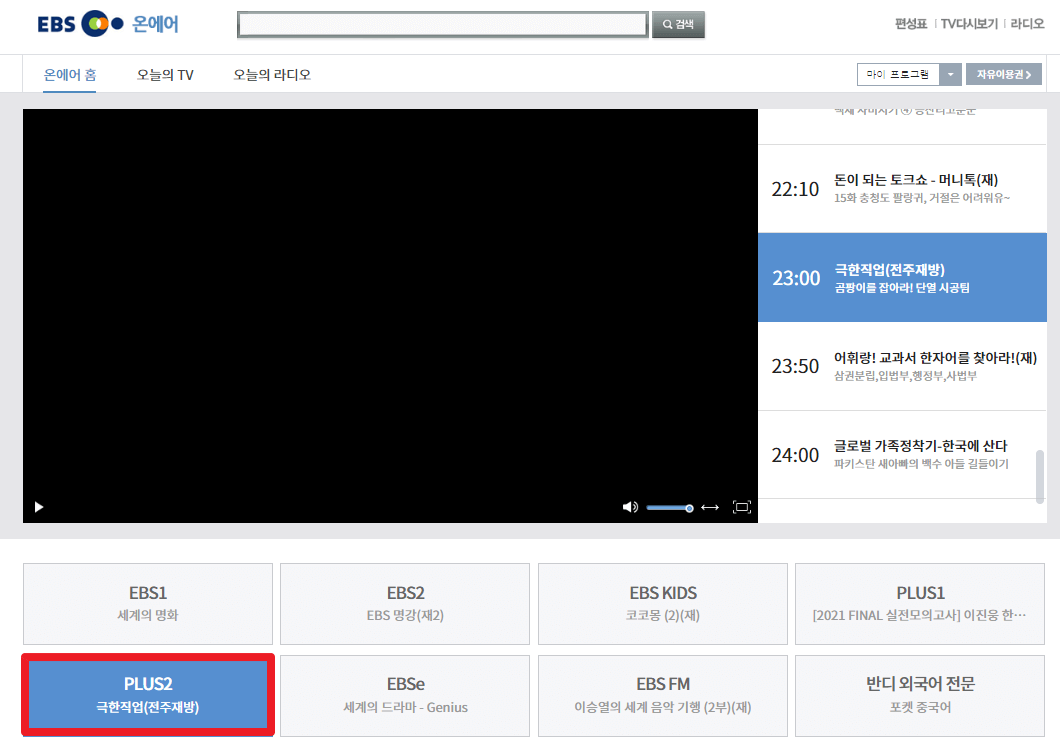Image resolution: width=1060 pixels, height=748 pixels.
Task: Select the 22:10 머니톡 schedule entry
Action: point(902,189)
